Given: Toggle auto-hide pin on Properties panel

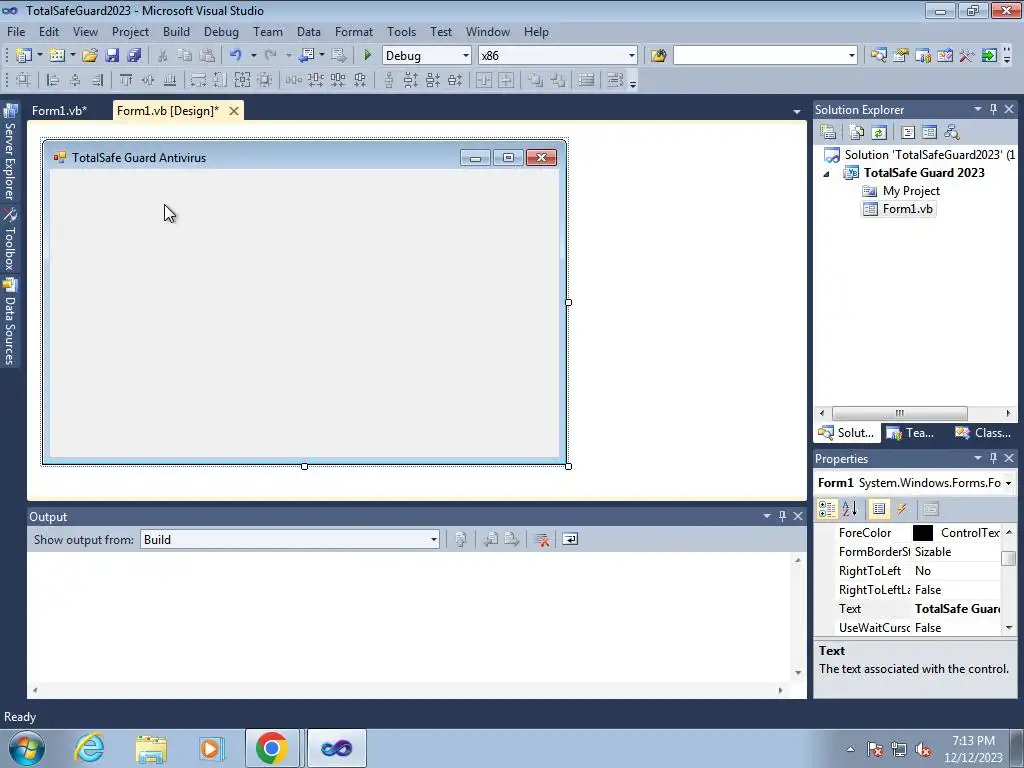Looking at the screenshot, I should click(x=993, y=458).
